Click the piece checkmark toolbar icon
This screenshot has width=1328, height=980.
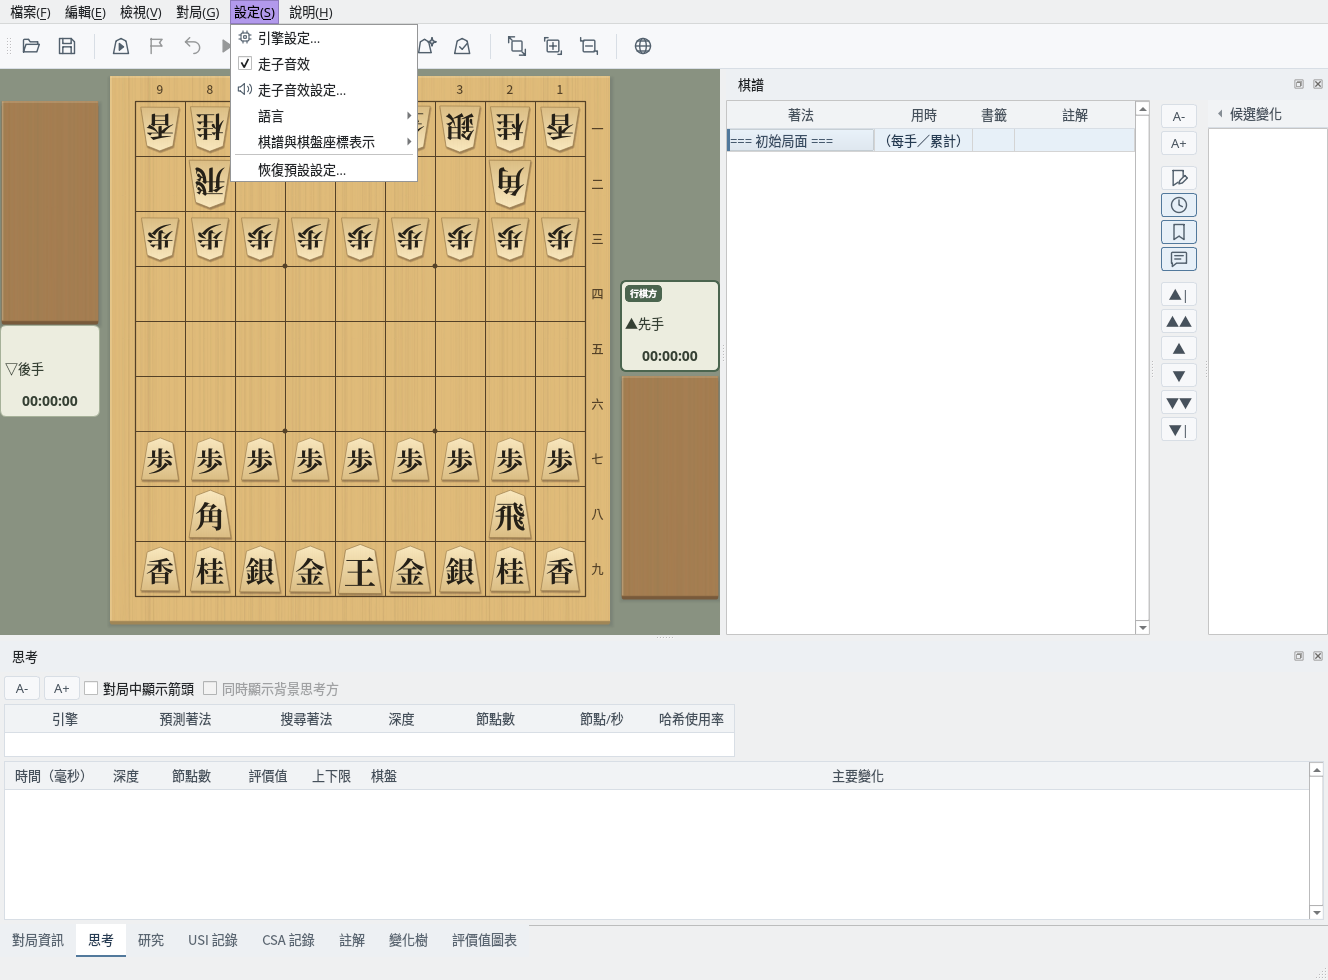point(462,46)
